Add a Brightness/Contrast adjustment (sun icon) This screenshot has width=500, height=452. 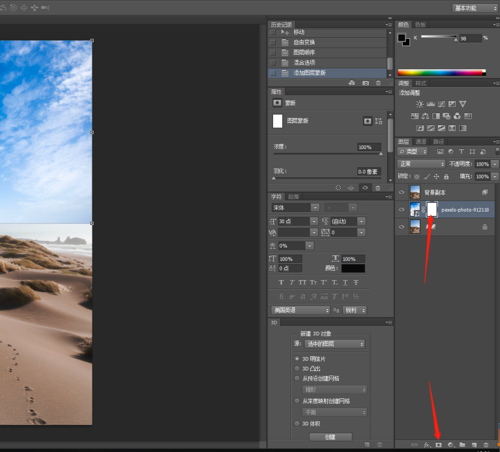point(420,104)
